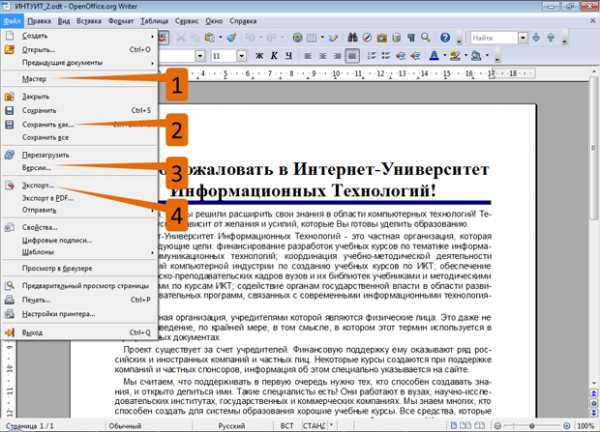The image size is (600, 432).
Task: Click the Open folder icon in the File menu
Action: [x=9, y=49]
